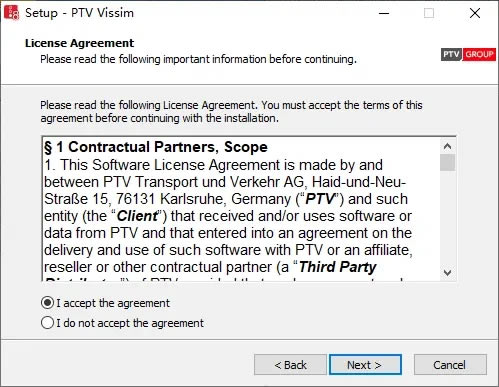
Task: Click the greyed-out maximize window button
Action: click(x=429, y=13)
